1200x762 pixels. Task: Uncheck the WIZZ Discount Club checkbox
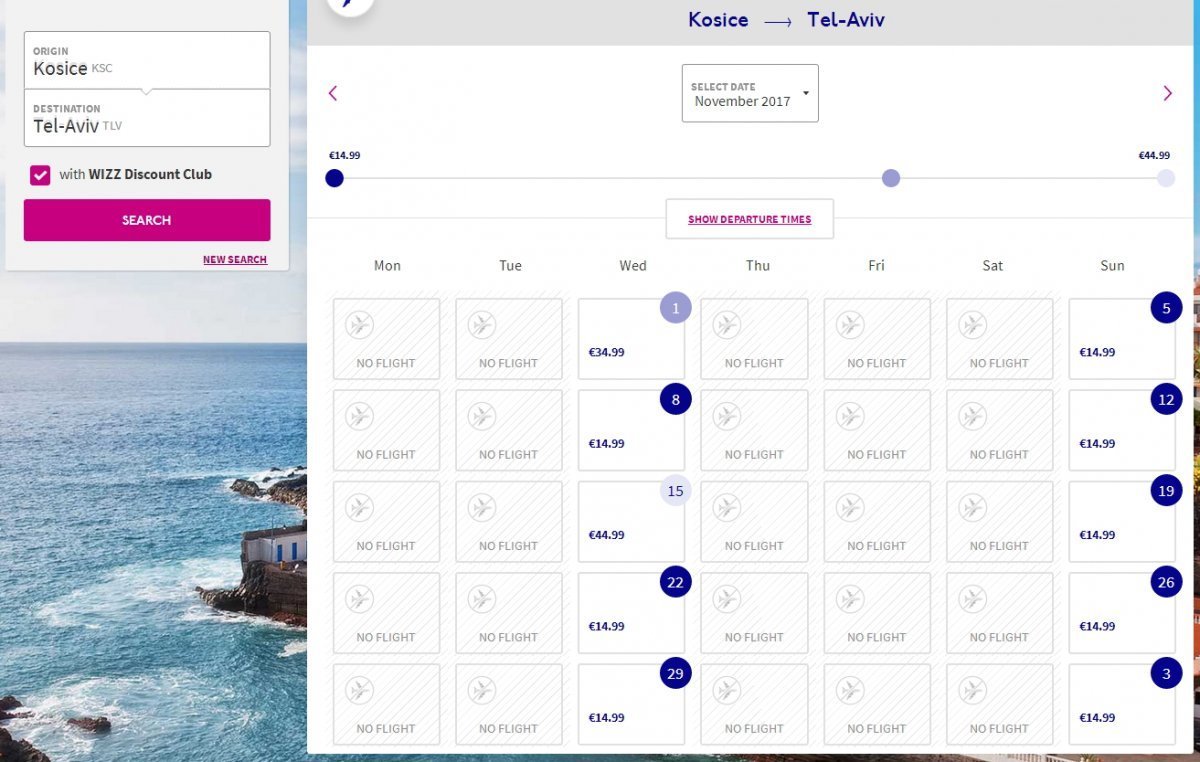point(40,175)
